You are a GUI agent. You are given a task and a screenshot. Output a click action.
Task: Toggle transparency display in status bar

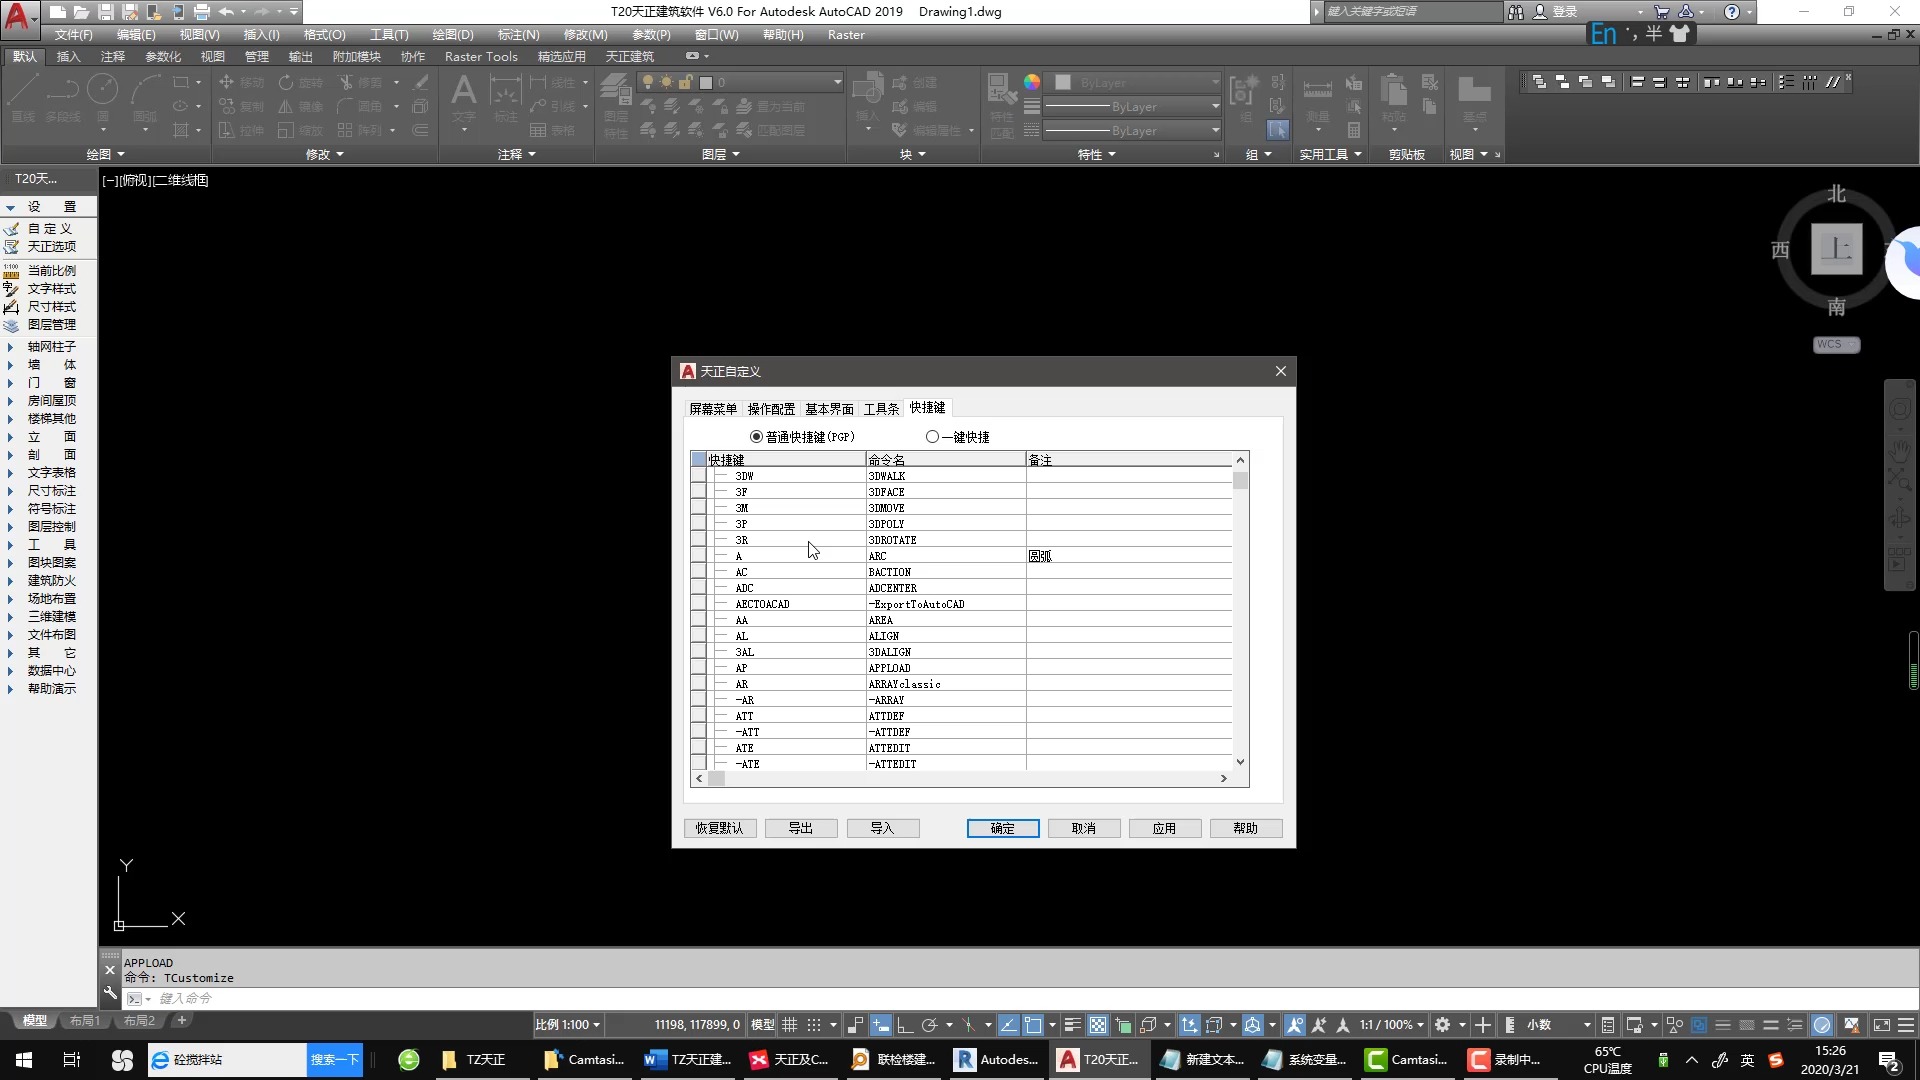point(1098,1025)
